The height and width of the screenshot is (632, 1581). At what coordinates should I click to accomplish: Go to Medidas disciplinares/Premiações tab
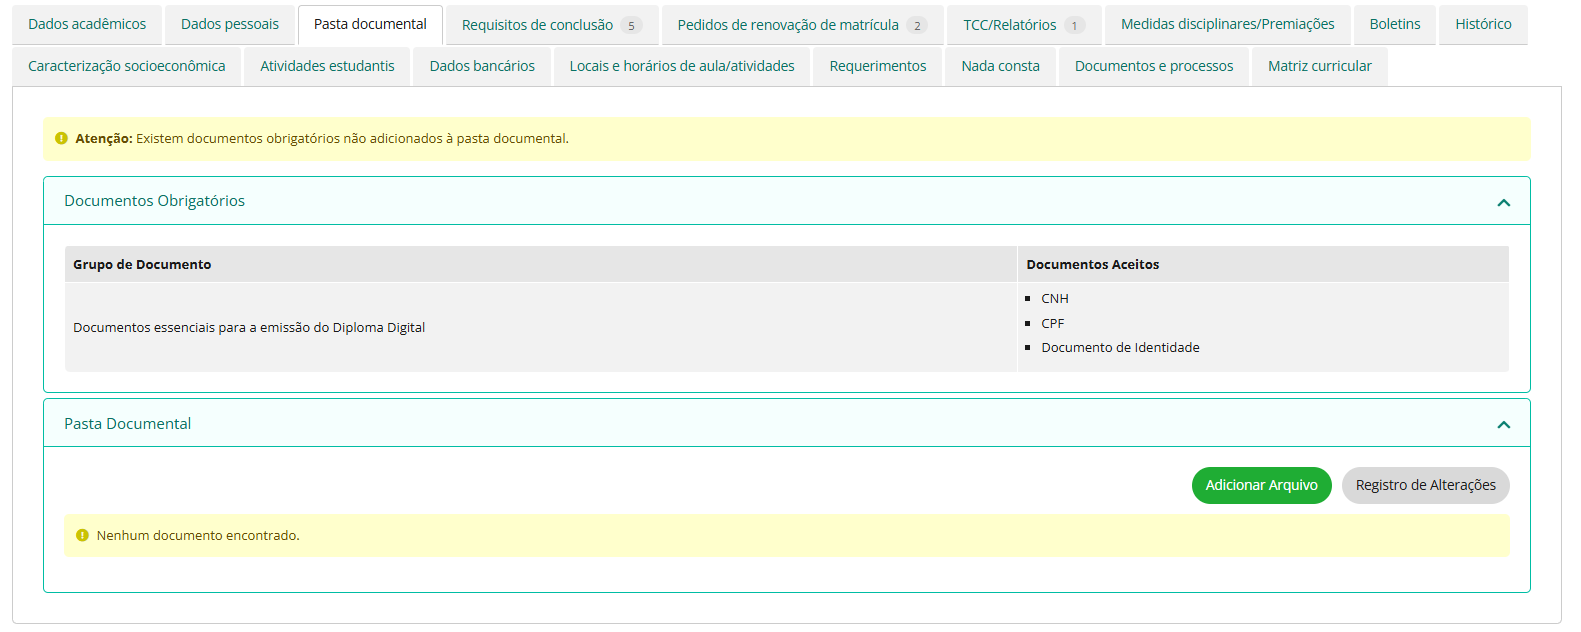click(1227, 24)
